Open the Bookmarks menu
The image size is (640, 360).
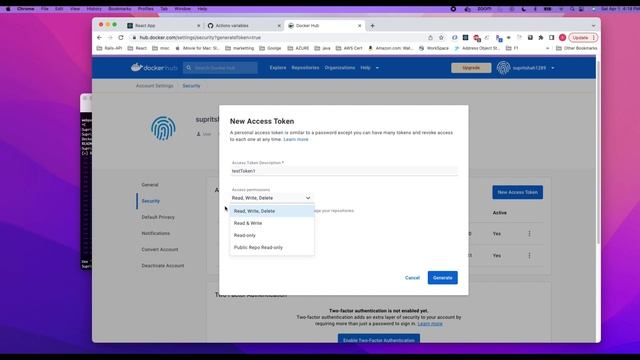[120, 9]
